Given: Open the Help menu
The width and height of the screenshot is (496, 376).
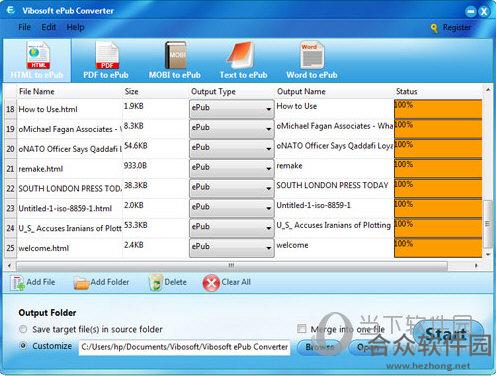Looking at the screenshot, I should click(75, 27).
